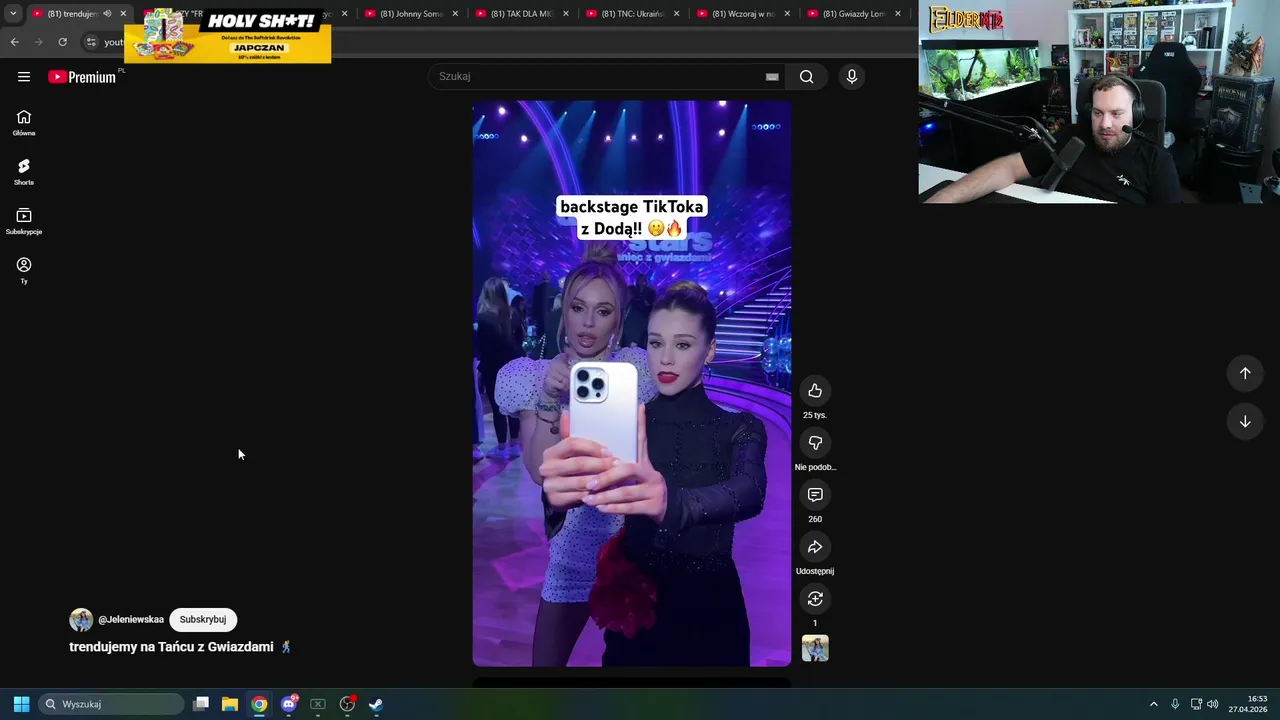Dislike the Short with thumbs down
The height and width of the screenshot is (720, 1280).
point(815,443)
